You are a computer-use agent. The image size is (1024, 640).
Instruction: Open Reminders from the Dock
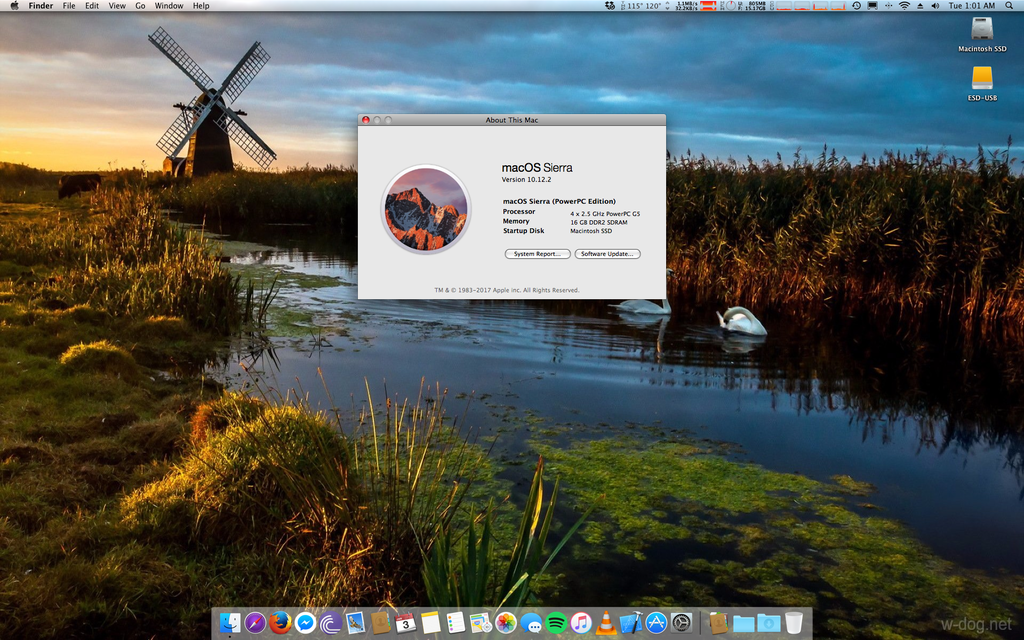456,623
